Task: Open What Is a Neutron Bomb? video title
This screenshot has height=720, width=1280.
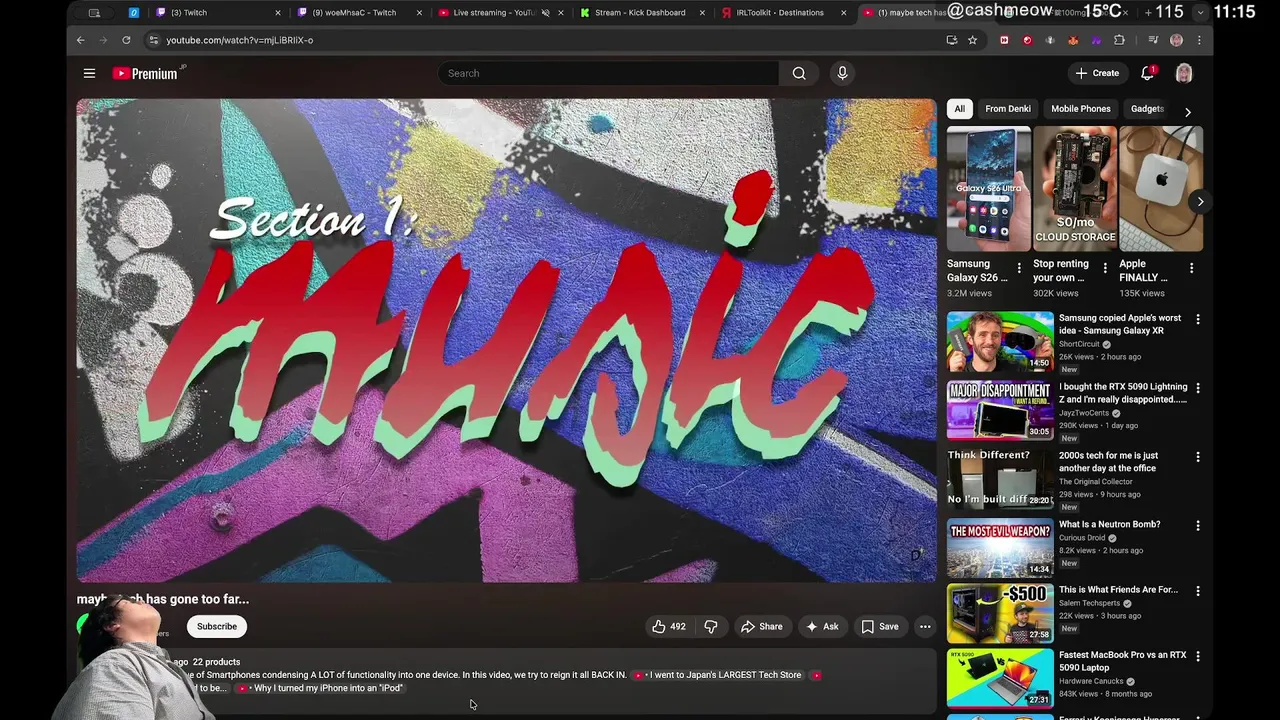Action: 1109,524
